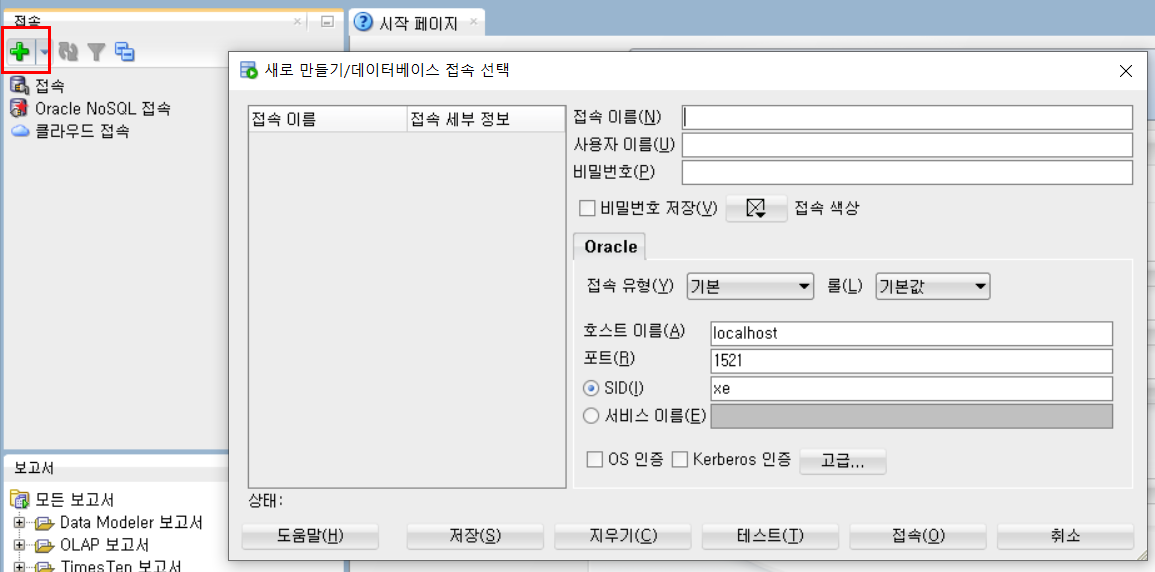This screenshot has height=572, width=1155.
Task: Click the Data Modeler 보고서 folder icon
Action: pyautogui.click(x=45, y=523)
